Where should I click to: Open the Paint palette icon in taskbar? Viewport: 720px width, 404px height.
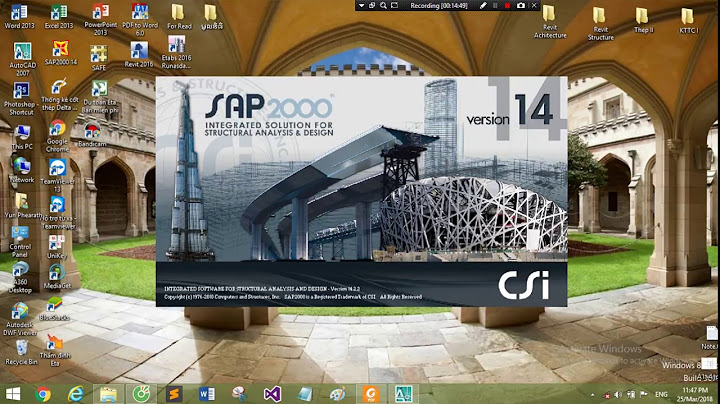(338, 394)
